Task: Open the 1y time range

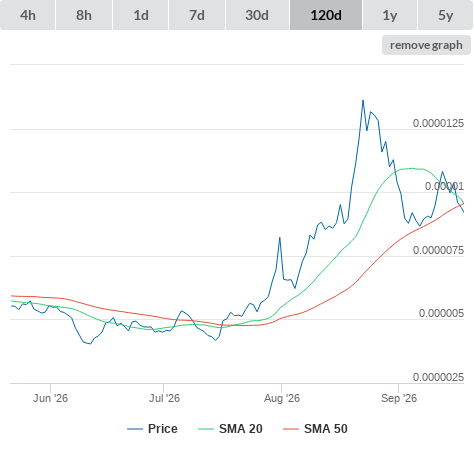Action: [x=390, y=15]
